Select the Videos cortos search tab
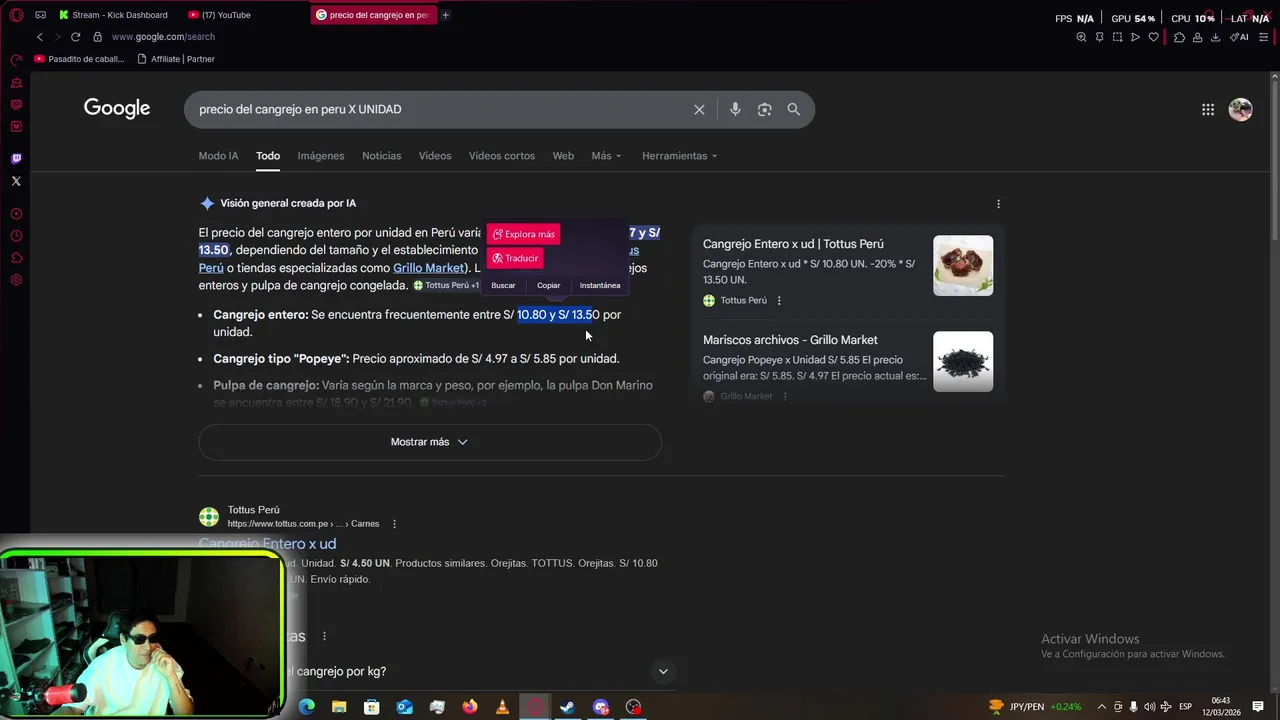The height and width of the screenshot is (720, 1280). 502,156
